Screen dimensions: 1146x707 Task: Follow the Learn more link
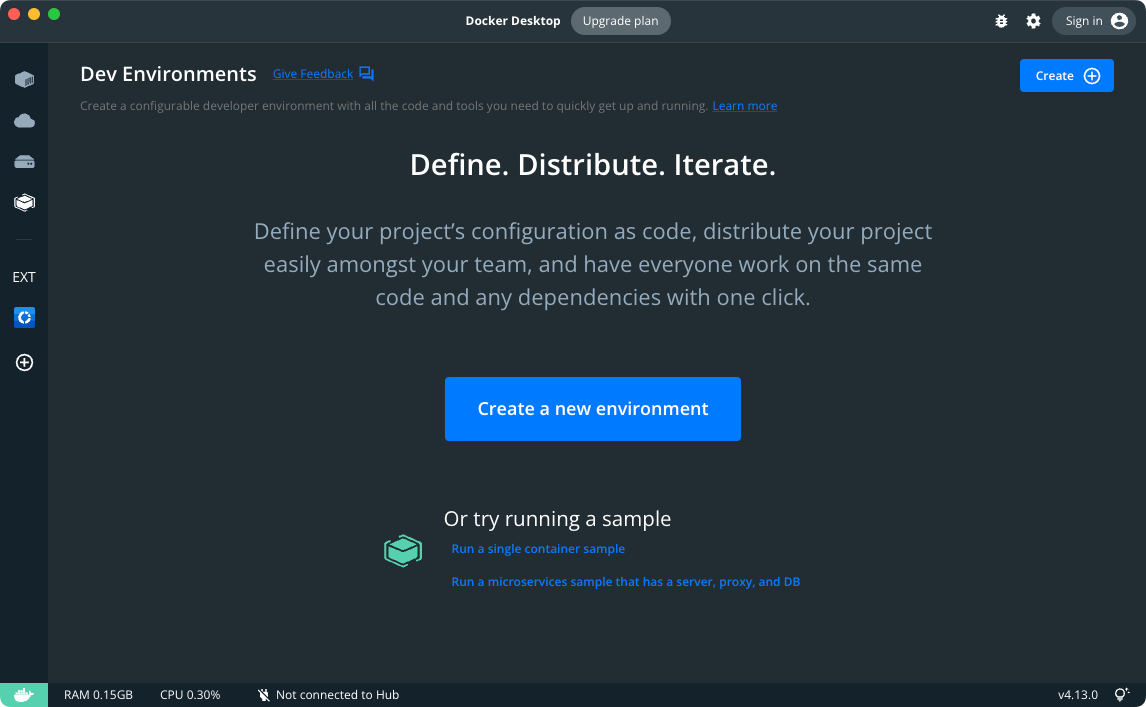click(744, 106)
